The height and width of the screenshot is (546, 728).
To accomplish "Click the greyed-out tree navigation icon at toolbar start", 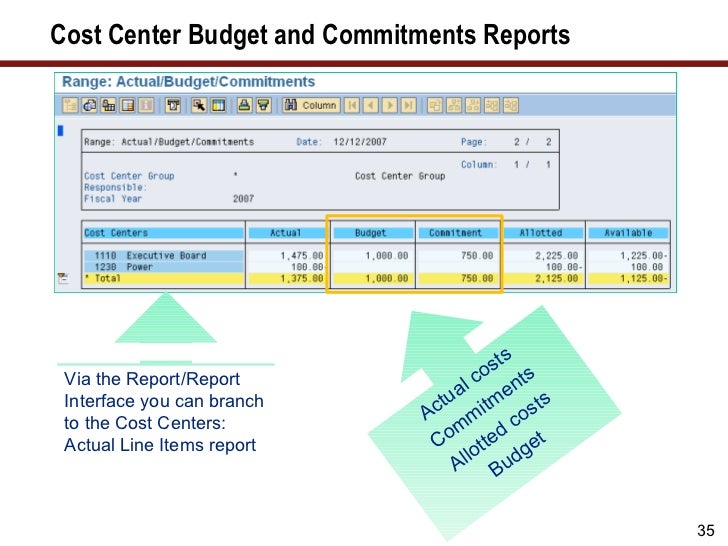I will click(x=70, y=105).
